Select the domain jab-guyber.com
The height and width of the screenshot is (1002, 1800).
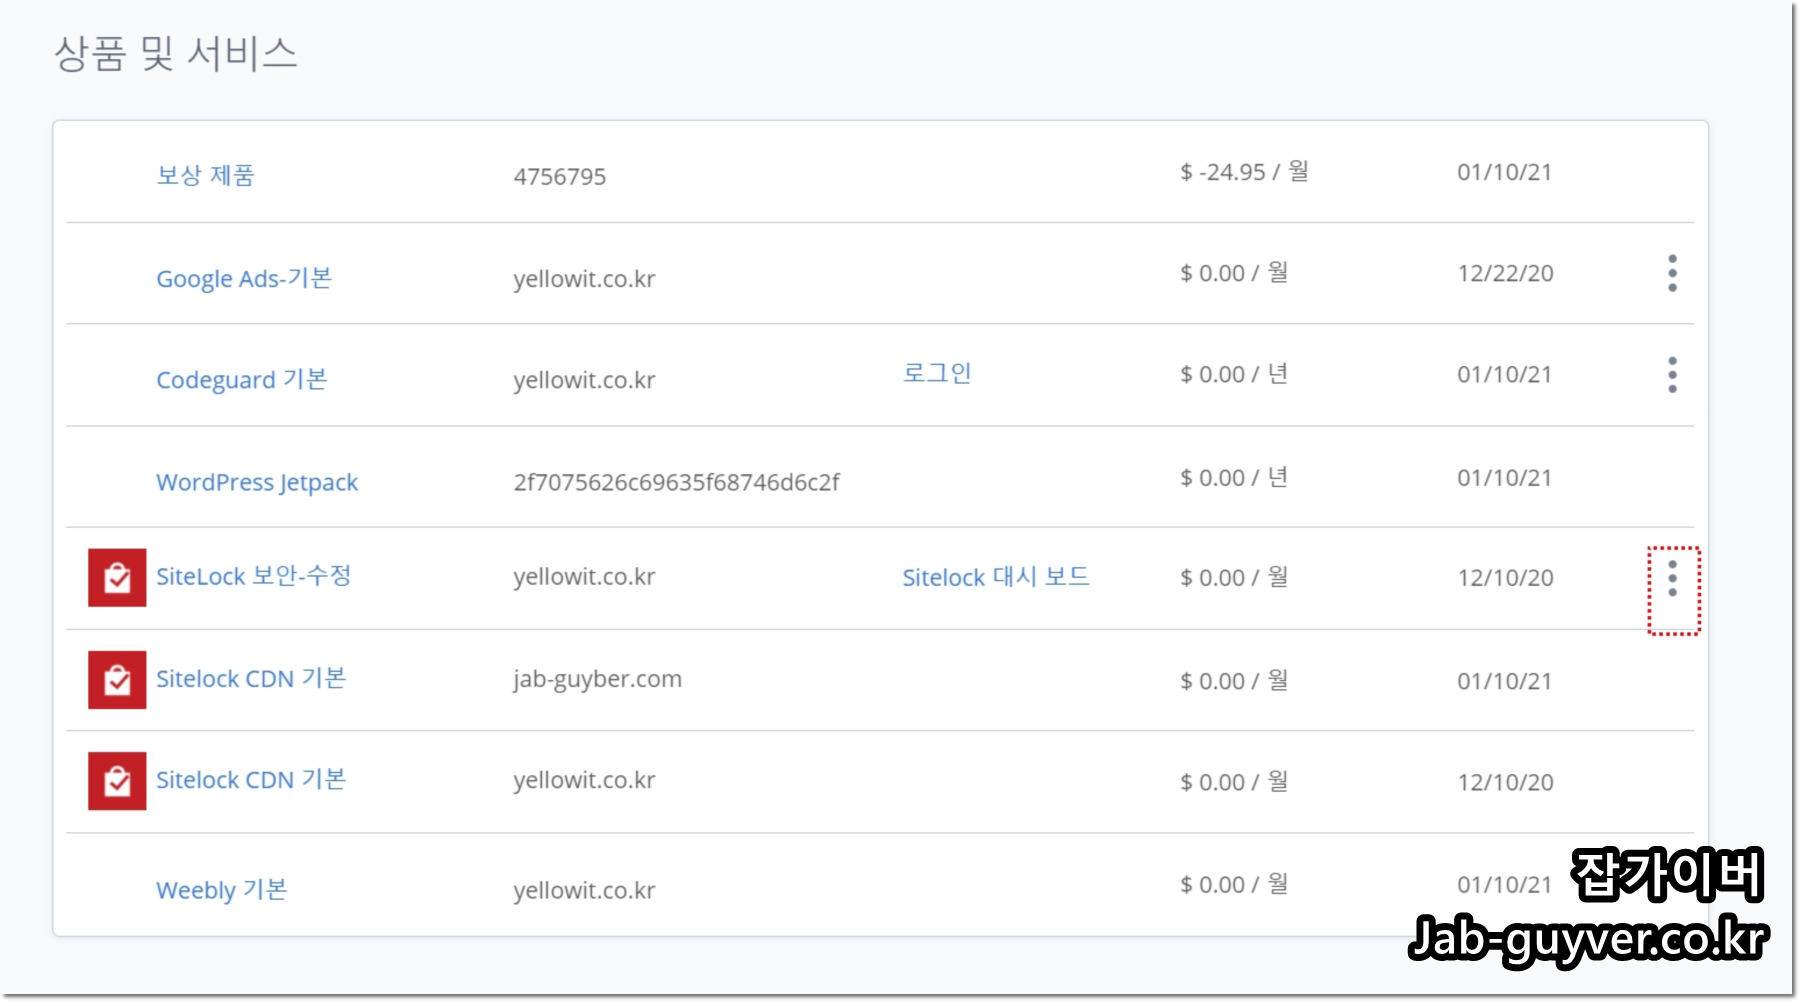598,679
